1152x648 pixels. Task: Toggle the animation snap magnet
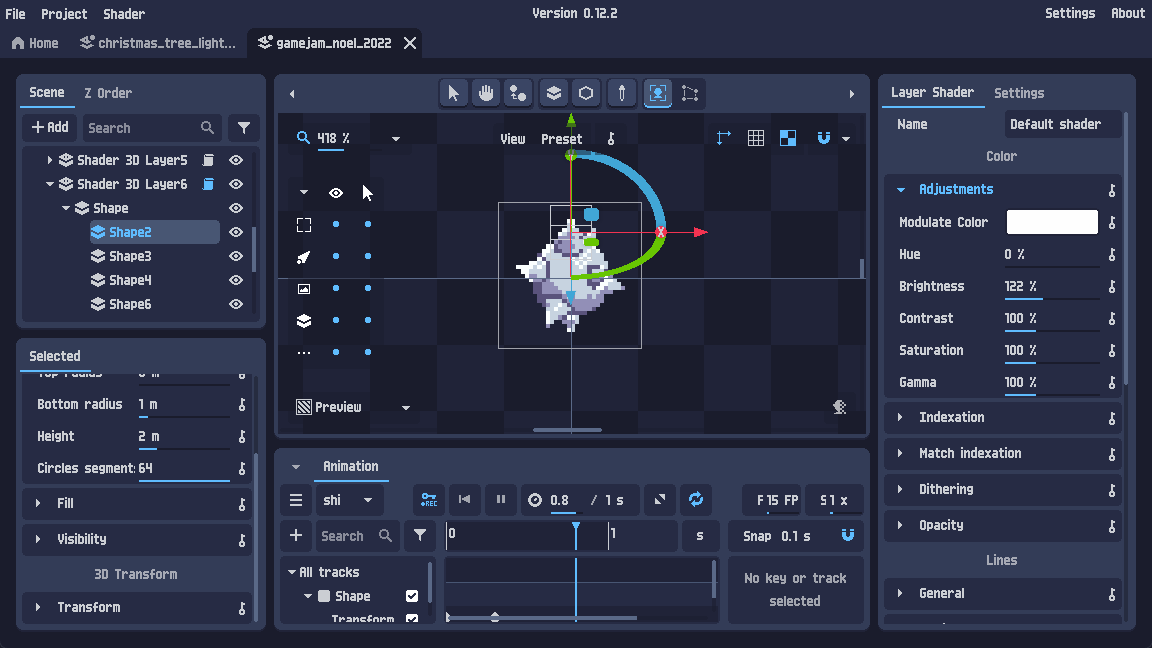(x=848, y=536)
